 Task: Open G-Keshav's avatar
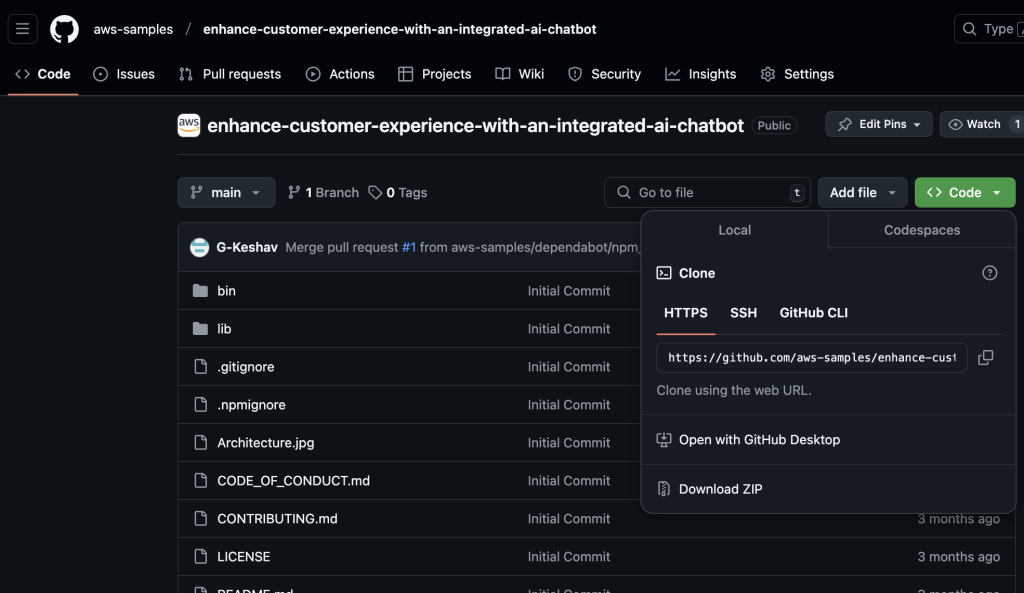point(199,248)
